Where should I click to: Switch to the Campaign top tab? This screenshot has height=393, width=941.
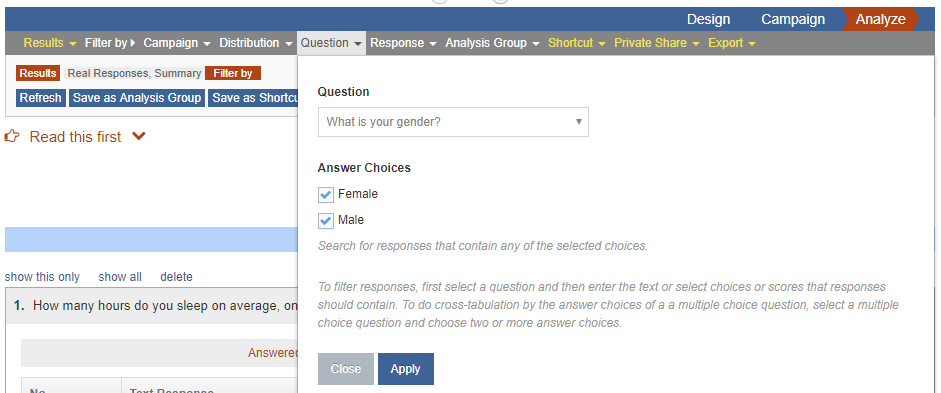point(793,19)
